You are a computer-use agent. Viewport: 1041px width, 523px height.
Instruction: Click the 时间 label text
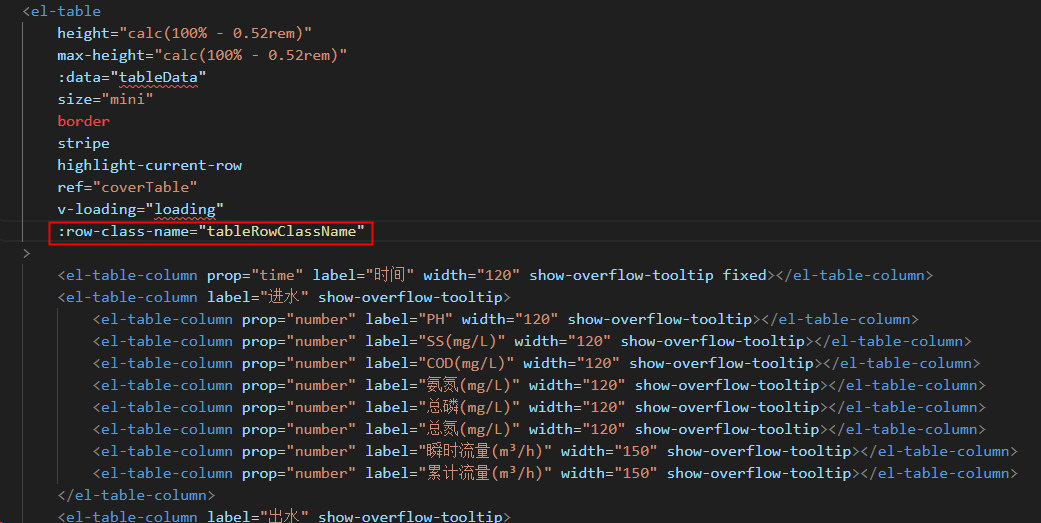point(389,275)
